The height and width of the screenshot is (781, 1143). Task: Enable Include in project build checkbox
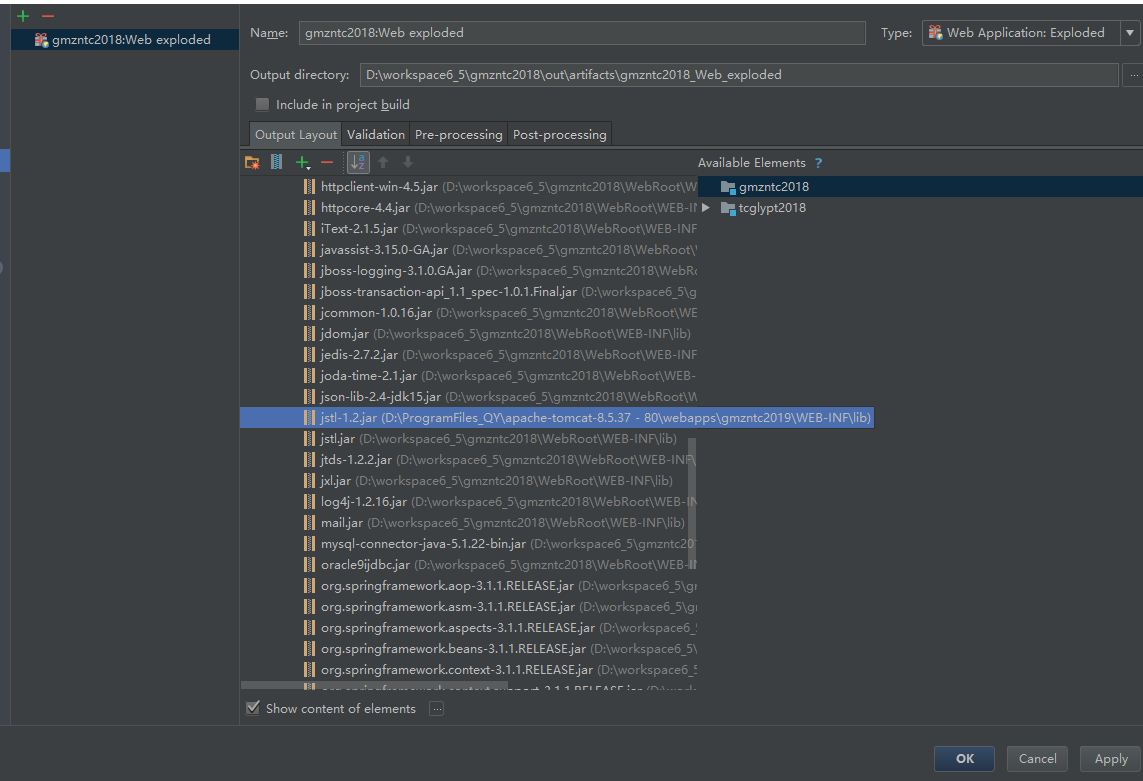(262, 104)
